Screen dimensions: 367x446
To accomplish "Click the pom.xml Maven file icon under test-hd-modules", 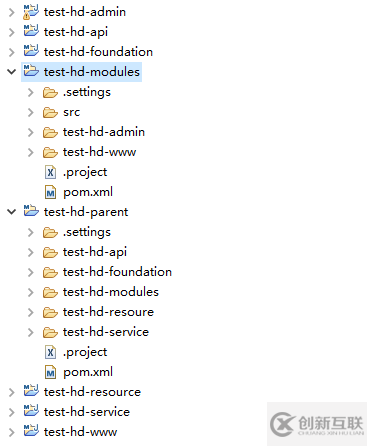I will pos(50,192).
